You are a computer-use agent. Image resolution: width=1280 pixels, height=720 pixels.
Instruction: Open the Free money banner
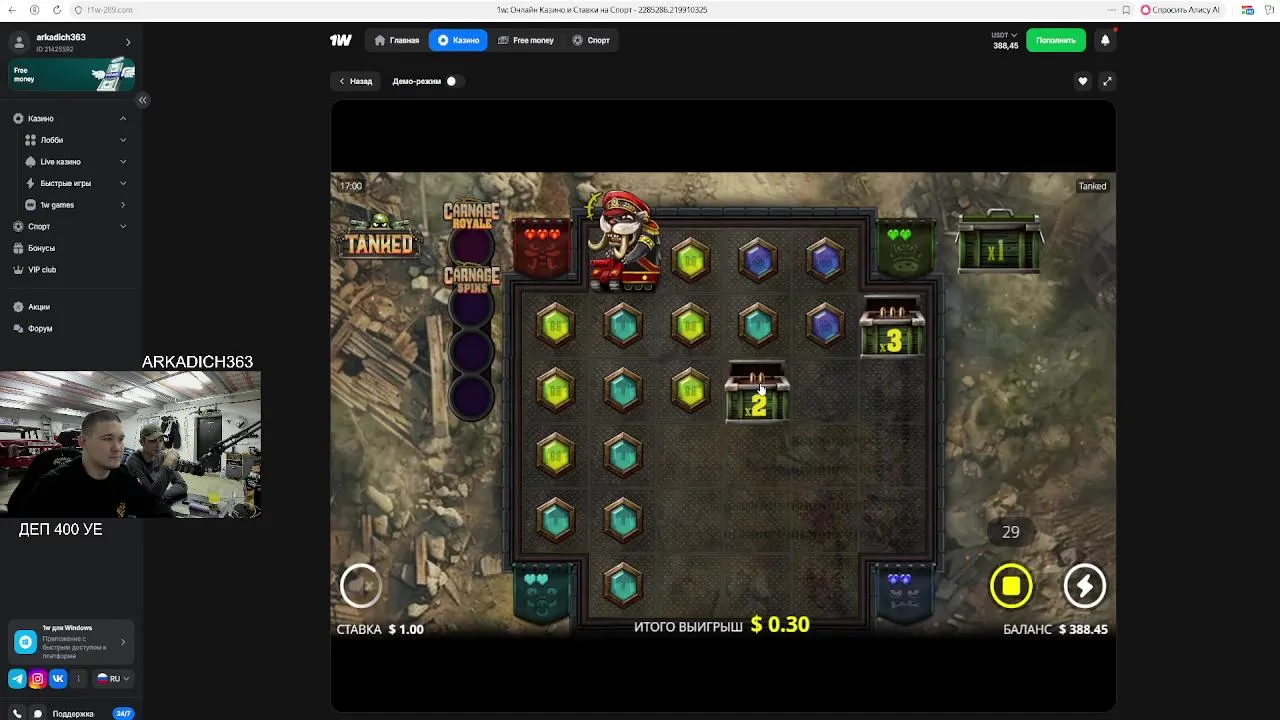[x=72, y=75]
